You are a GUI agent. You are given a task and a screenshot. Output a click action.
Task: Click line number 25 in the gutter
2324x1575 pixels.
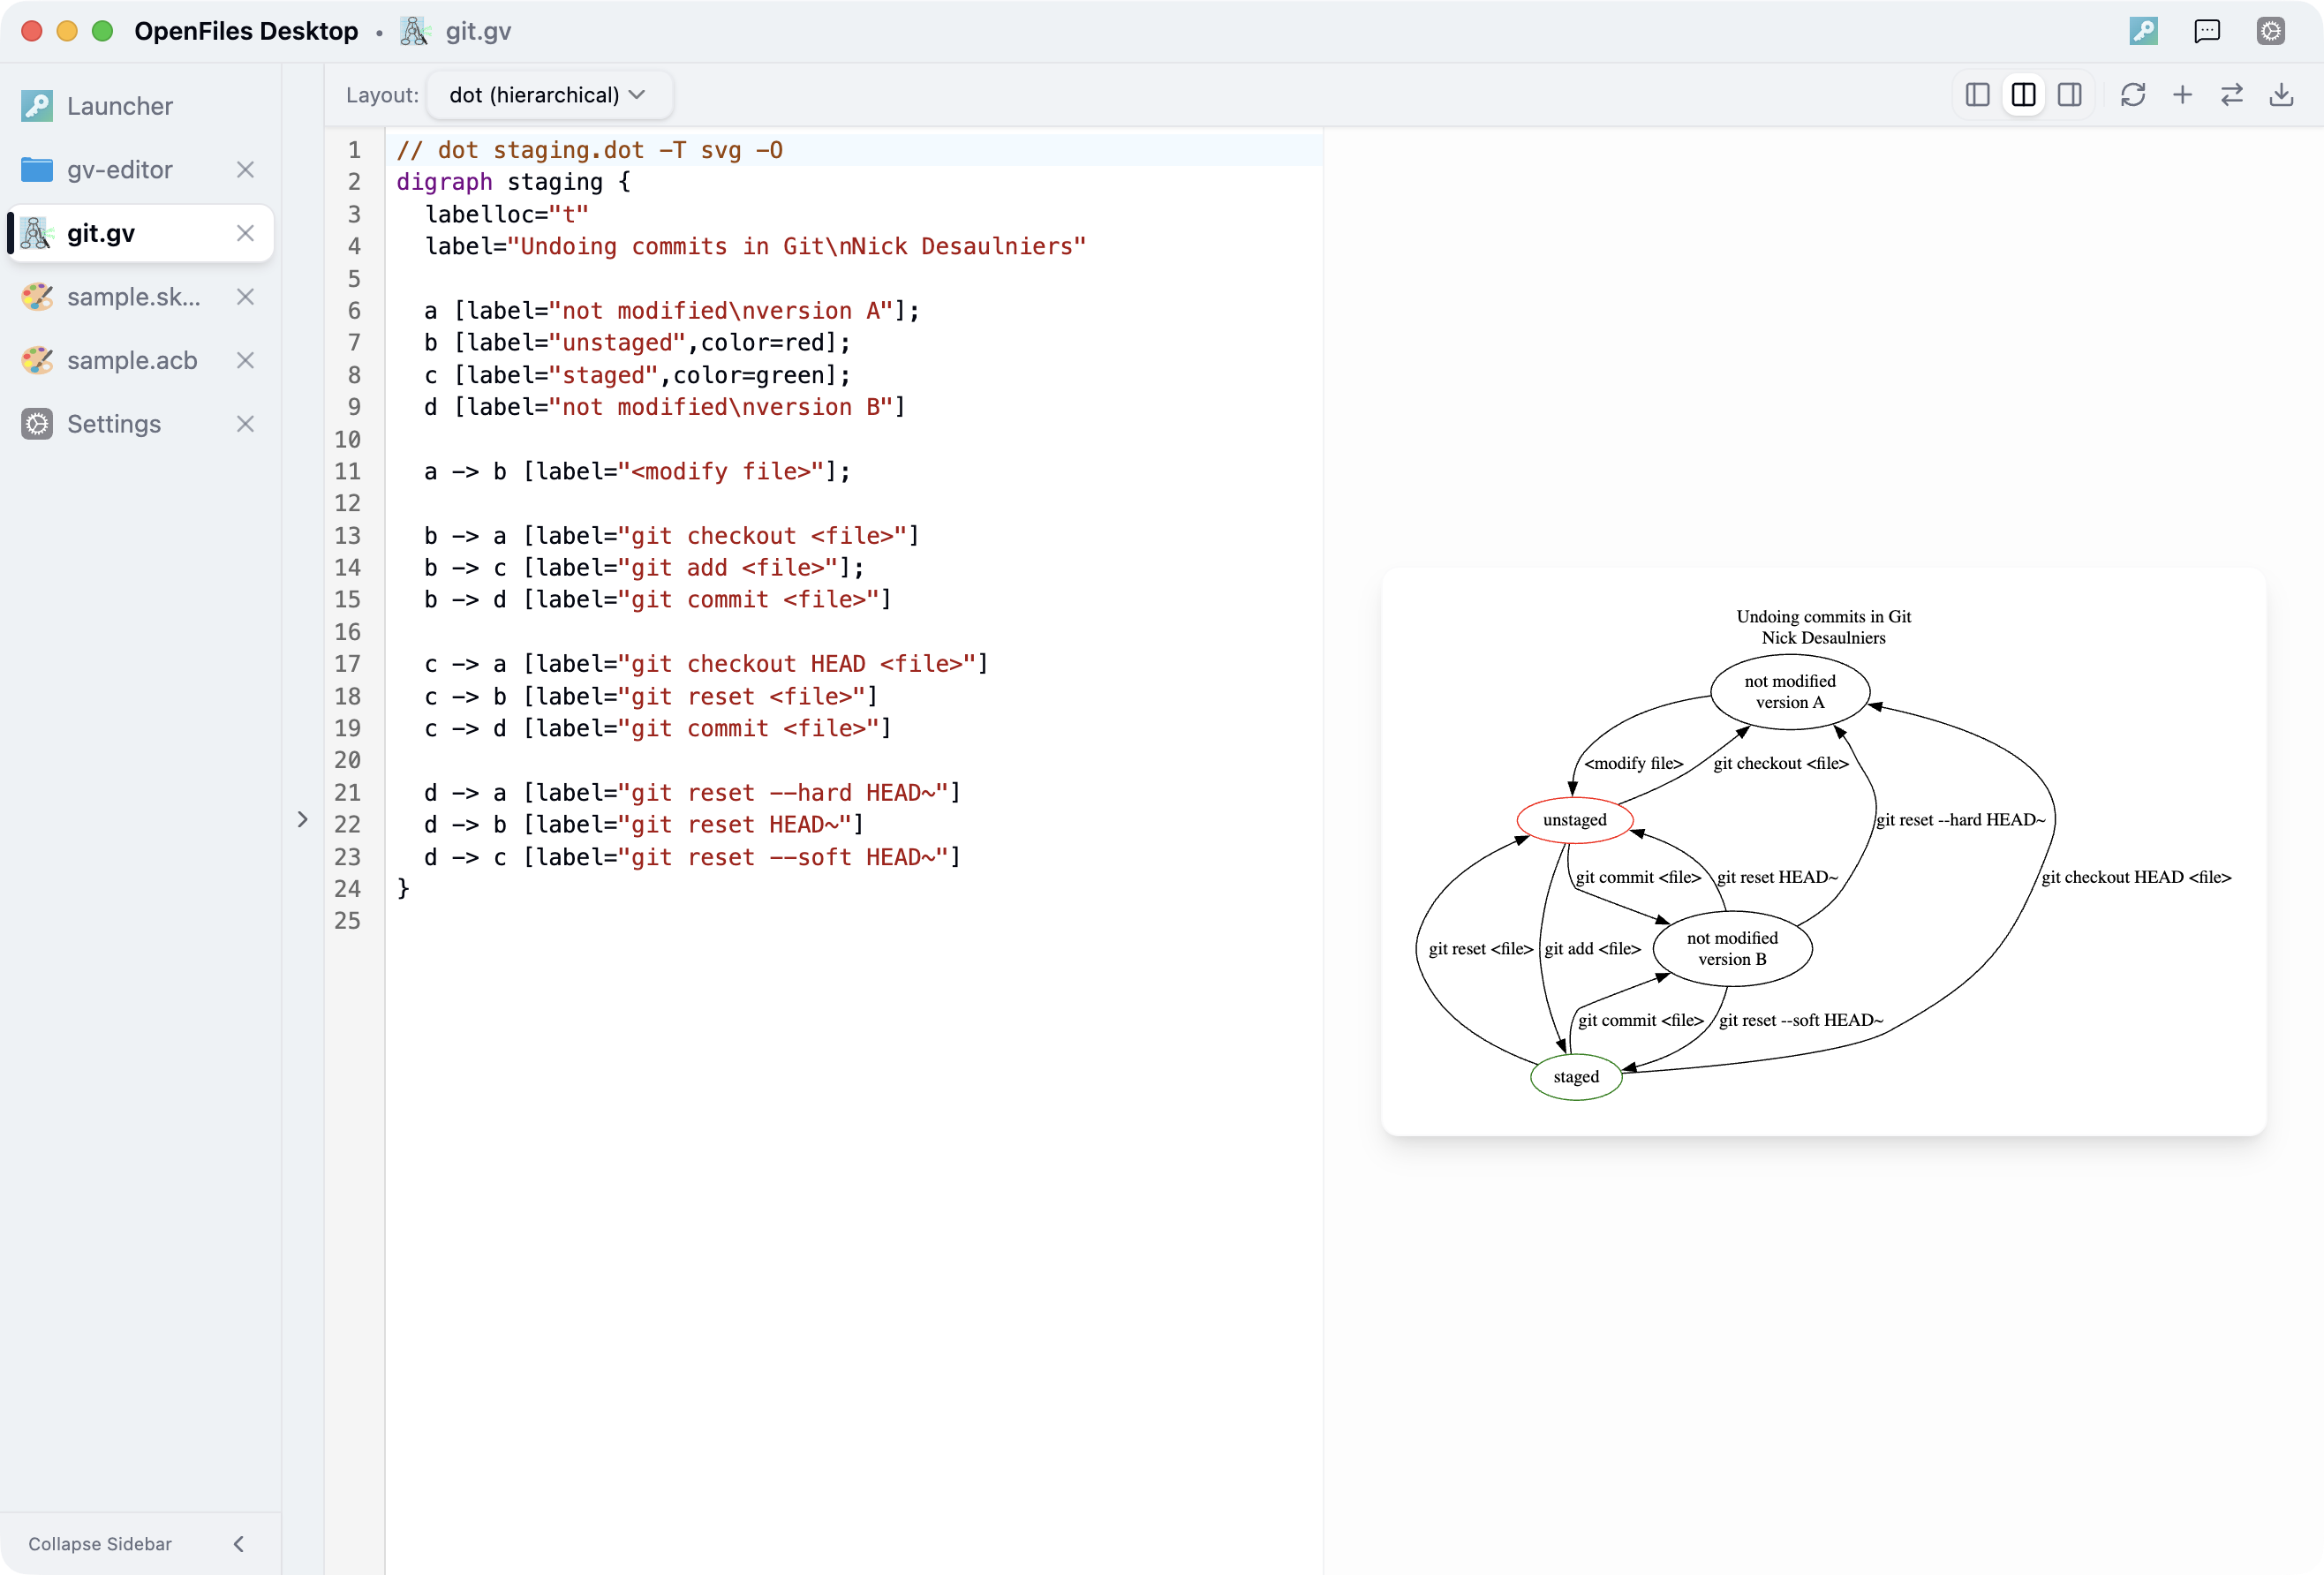pos(348,921)
